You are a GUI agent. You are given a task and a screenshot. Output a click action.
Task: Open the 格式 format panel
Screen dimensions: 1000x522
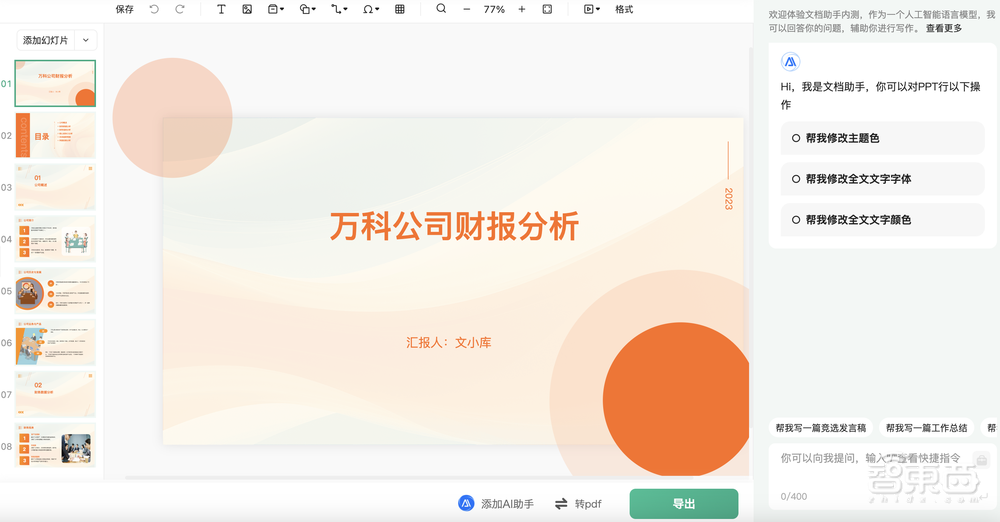point(624,10)
